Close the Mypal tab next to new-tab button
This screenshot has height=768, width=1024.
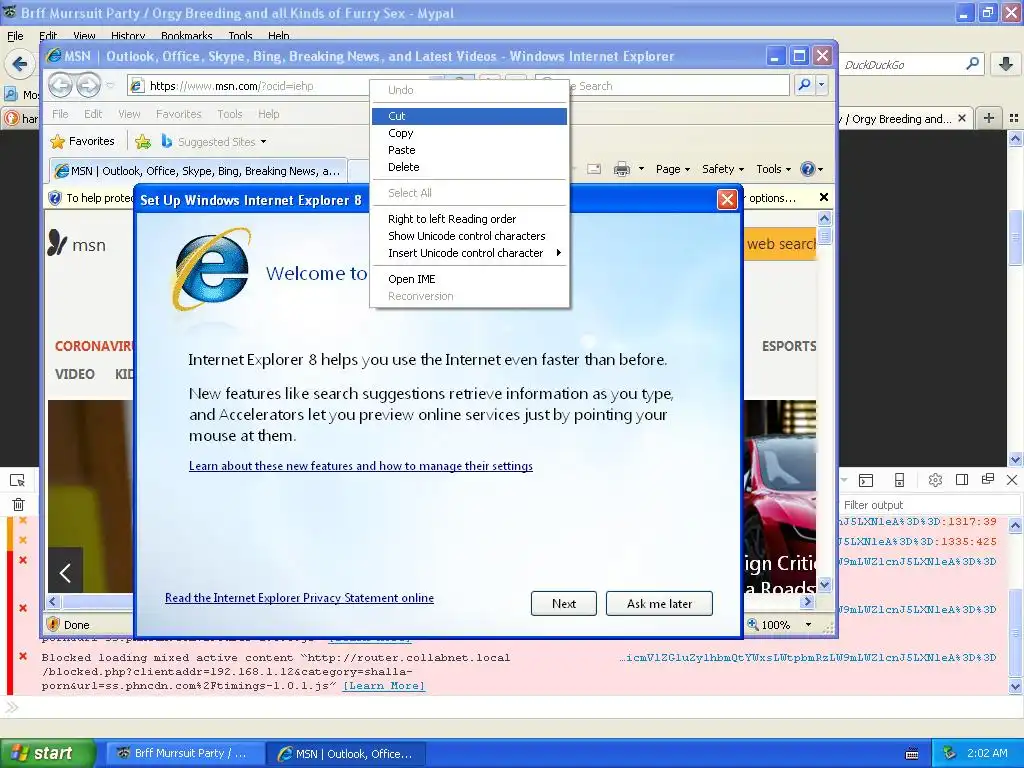click(962, 118)
